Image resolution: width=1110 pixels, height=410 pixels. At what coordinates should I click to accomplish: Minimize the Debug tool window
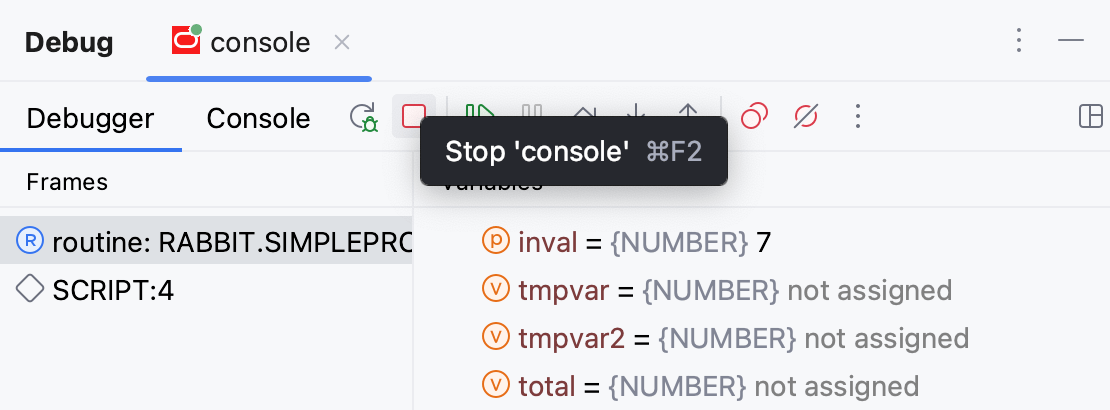1071,40
